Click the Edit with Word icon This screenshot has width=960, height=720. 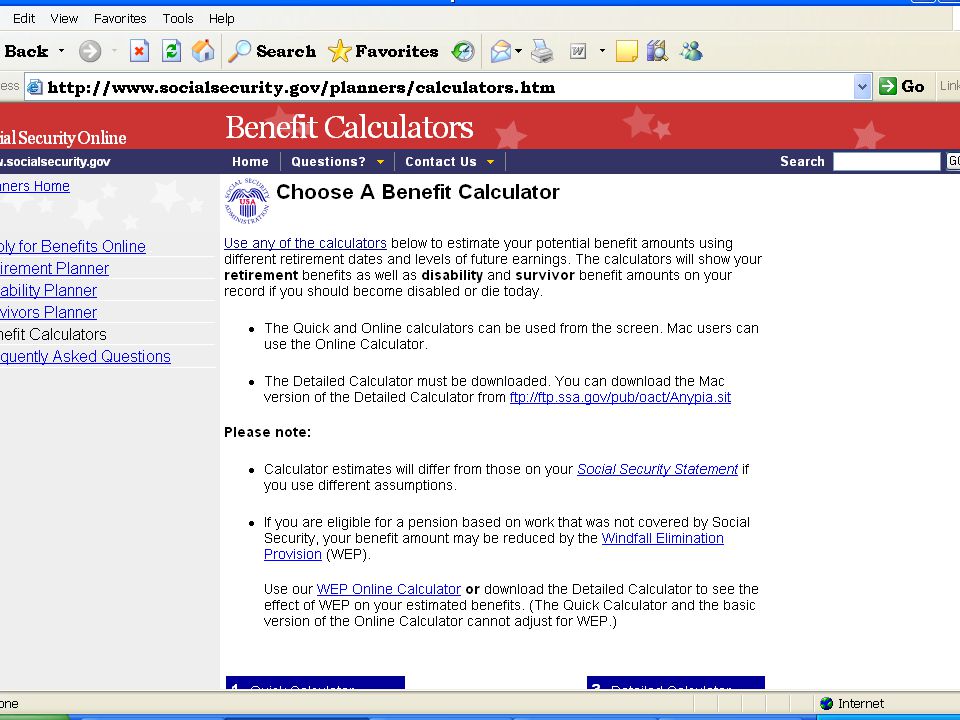tap(578, 51)
